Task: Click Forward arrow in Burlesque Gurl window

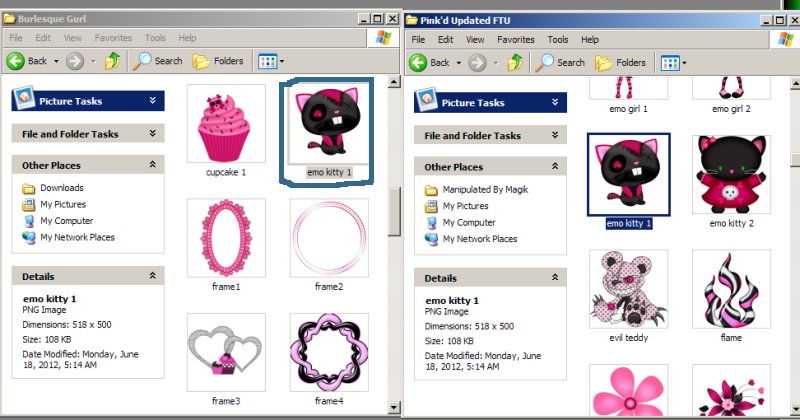Action: (x=75, y=61)
